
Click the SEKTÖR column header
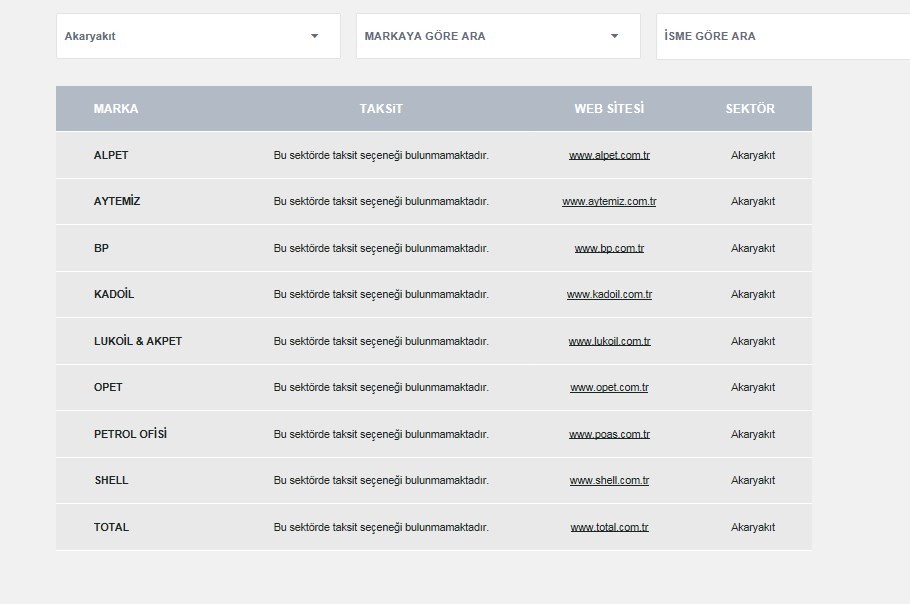pos(750,109)
